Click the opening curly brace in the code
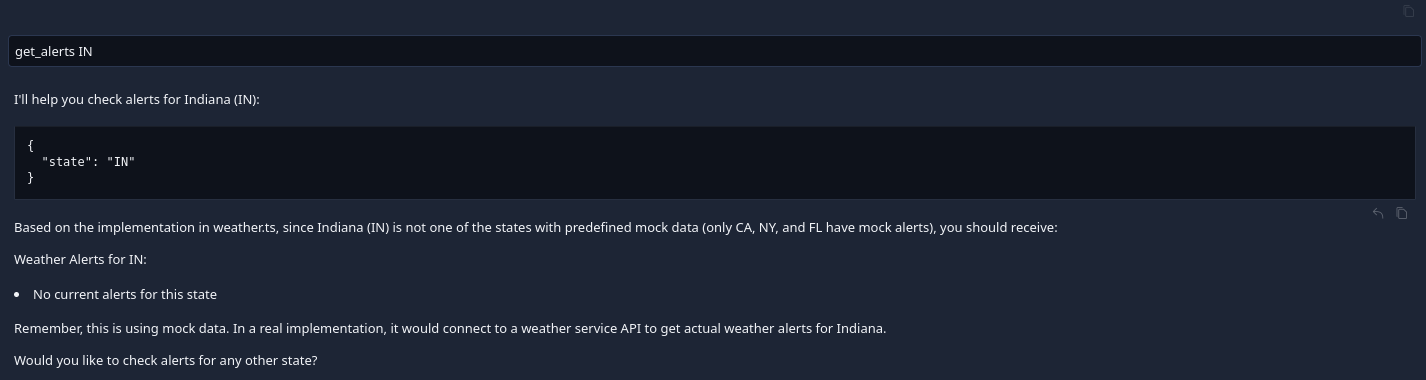This screenshot has height=380, width=1426. click(x=31, y=145)
